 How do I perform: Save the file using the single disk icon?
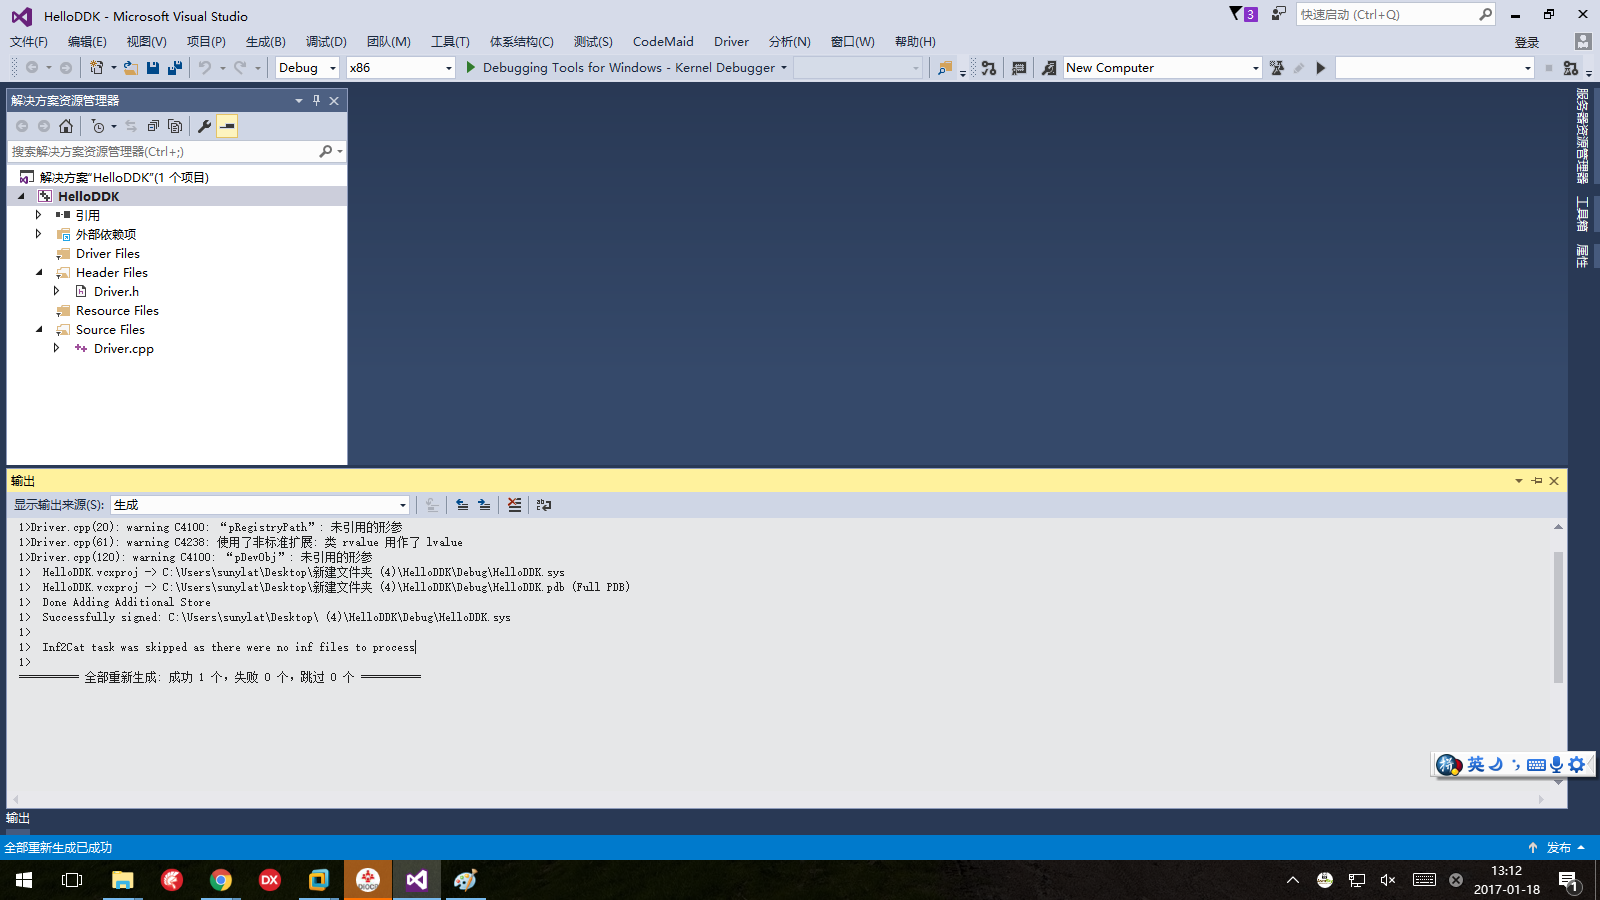153,67
